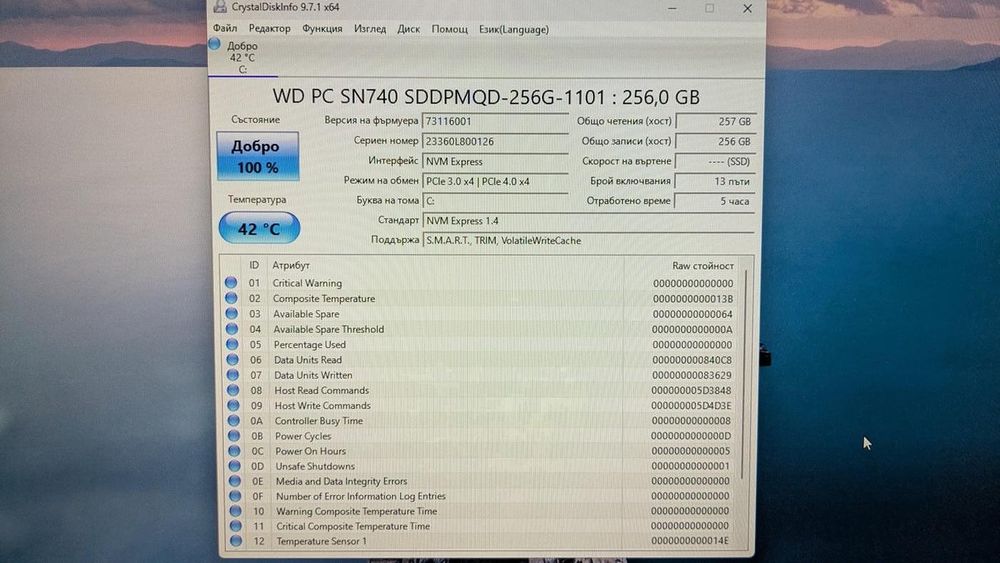The image size is (1000, 563).
Task: Click the attribute list vertical scrollbar
Action: [x=746, y=373]
